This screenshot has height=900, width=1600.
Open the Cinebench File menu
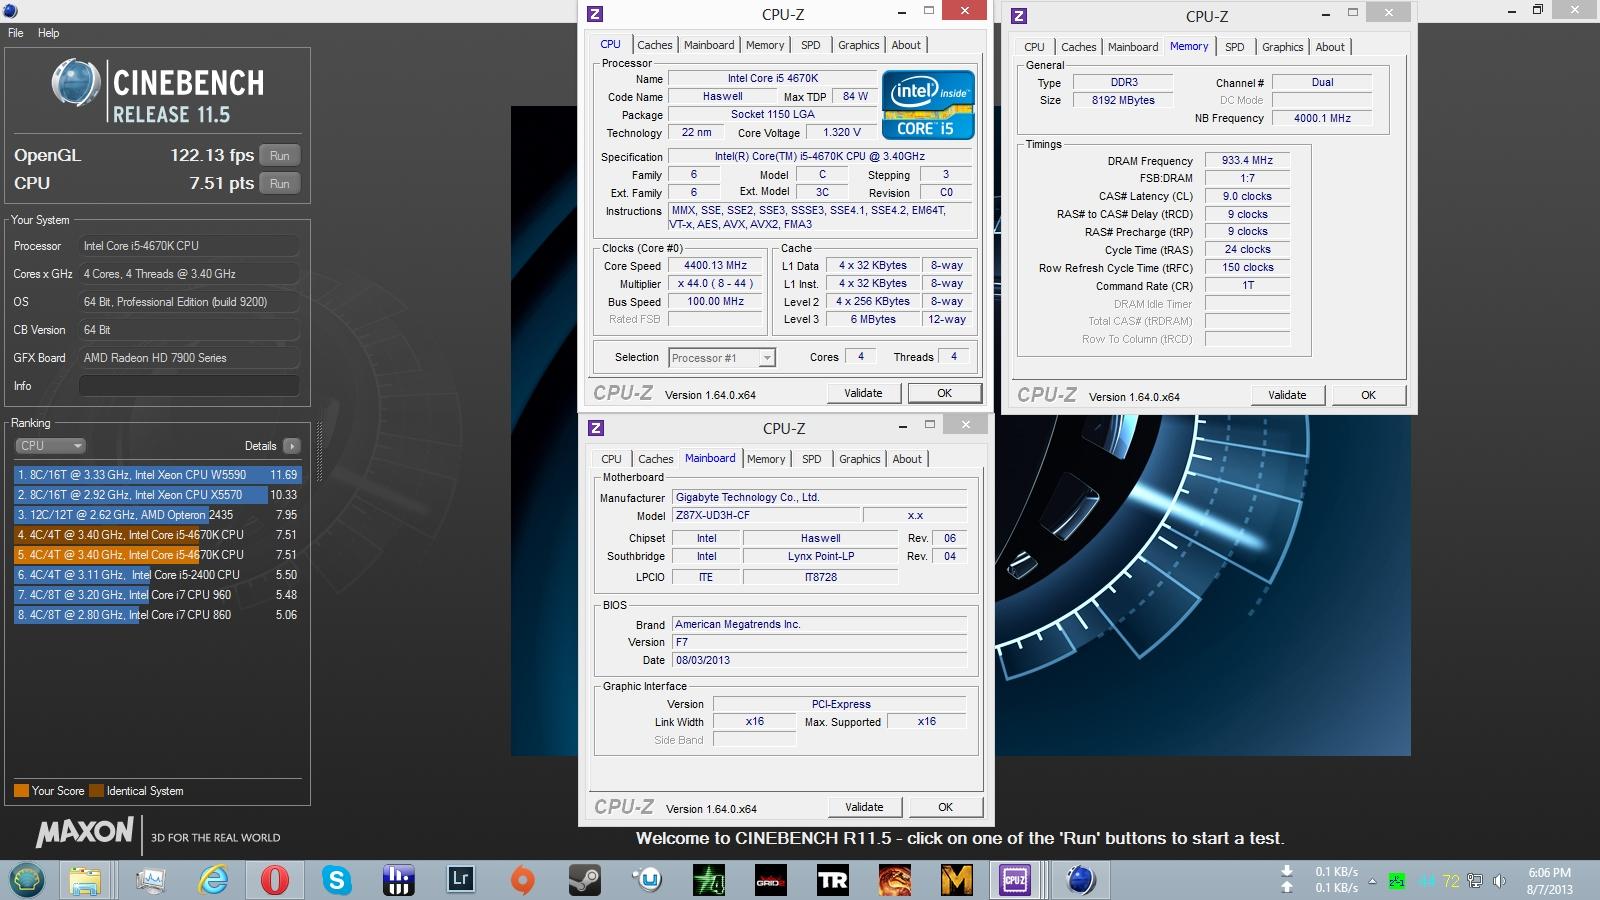pyautogui.click(x=16, y=33)
